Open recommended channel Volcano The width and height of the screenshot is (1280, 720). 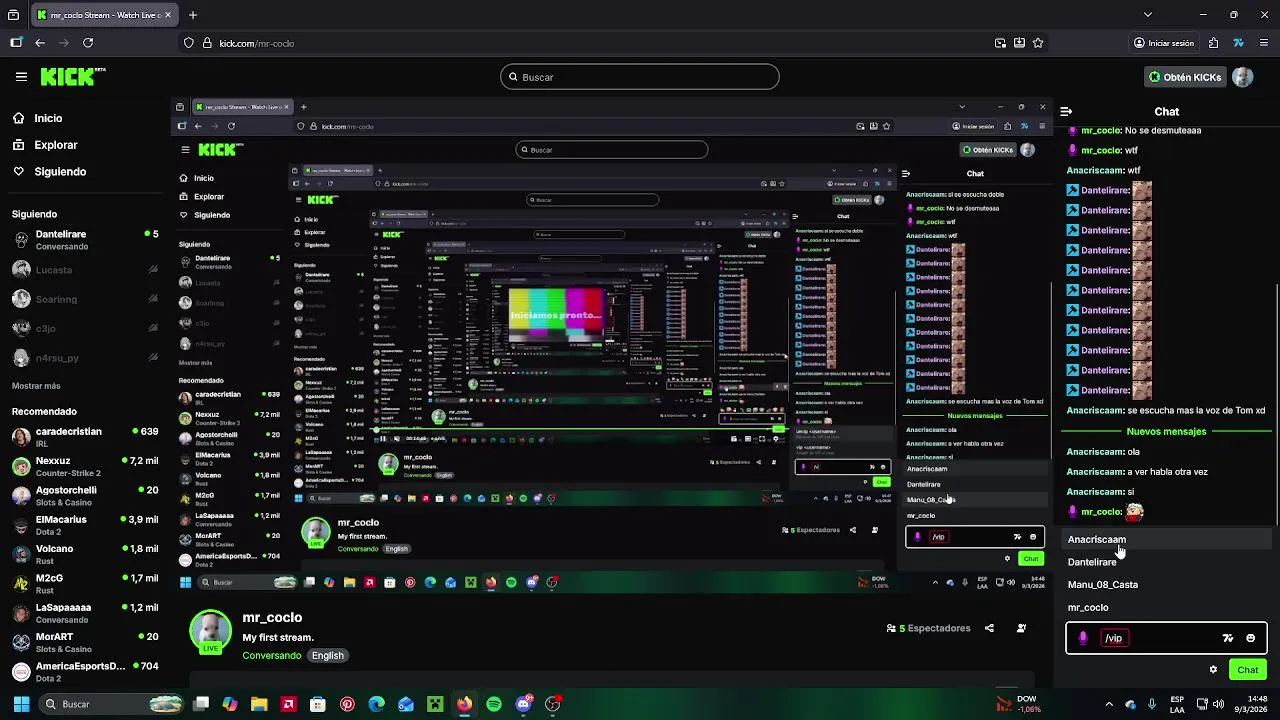(85, 554)
